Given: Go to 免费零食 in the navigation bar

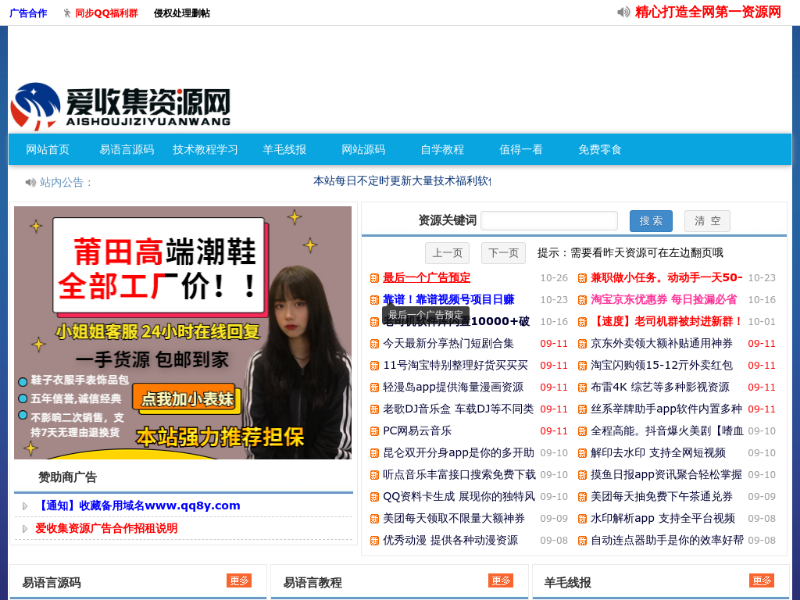Looking at the screenshot, I should [x=600, y=150].
